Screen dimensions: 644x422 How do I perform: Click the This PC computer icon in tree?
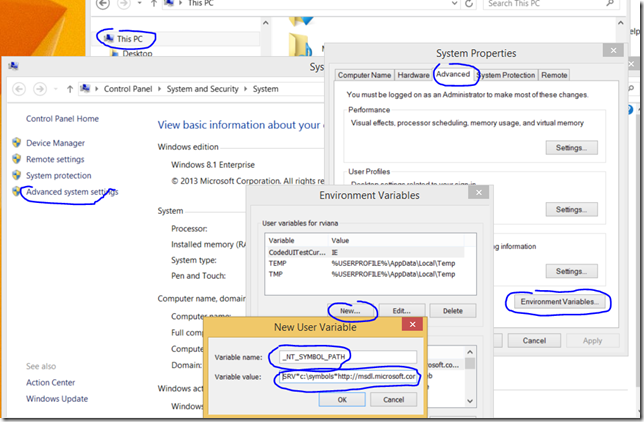coord(108,38)
